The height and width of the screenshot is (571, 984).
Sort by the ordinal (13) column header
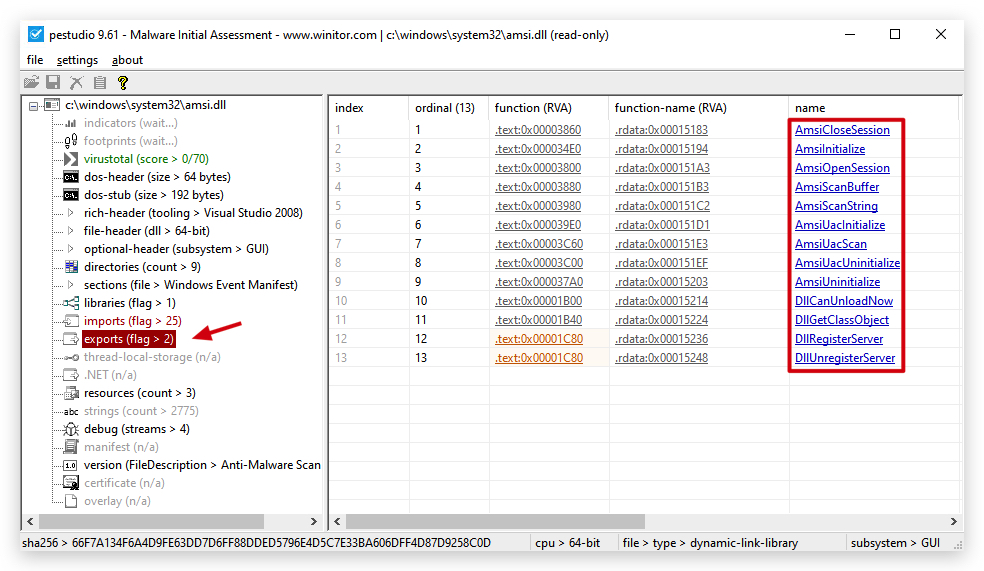tap(448, 108)
